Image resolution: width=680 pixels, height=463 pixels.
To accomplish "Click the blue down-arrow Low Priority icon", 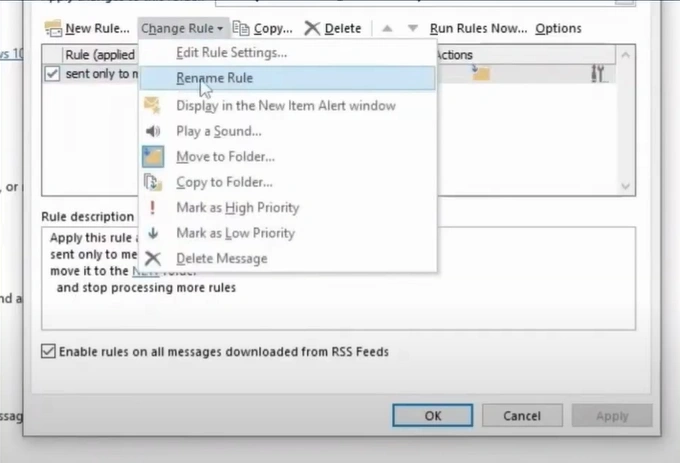I will pos(153,233).
